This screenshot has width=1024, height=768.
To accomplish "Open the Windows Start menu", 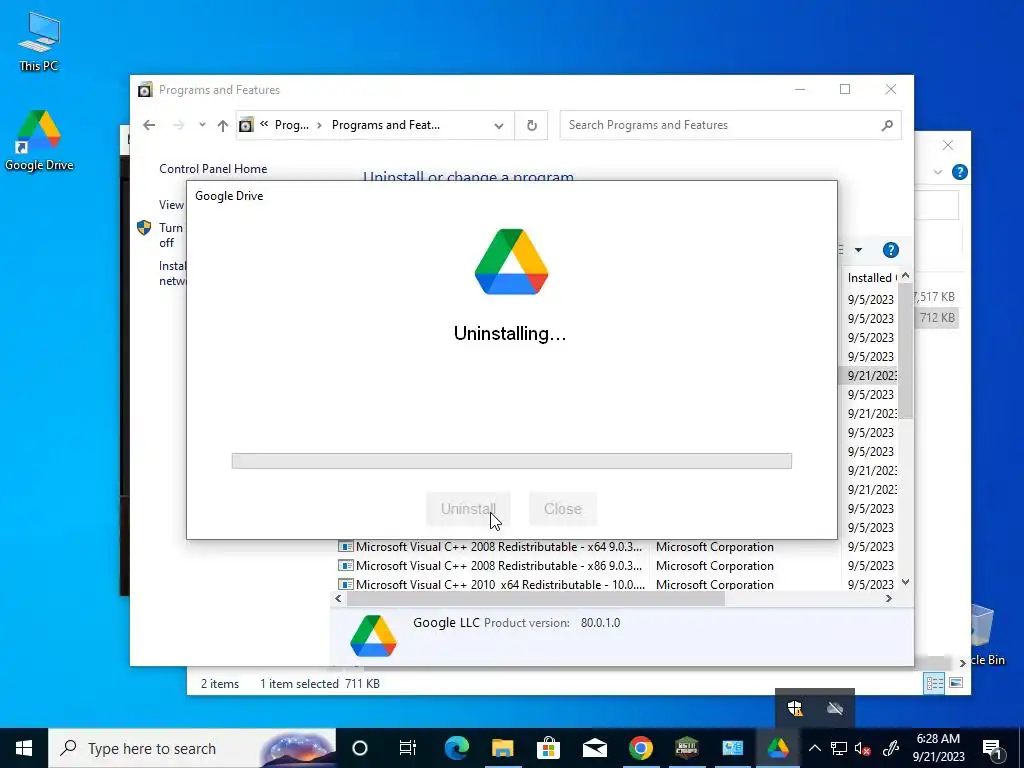I will coord(24,748).
